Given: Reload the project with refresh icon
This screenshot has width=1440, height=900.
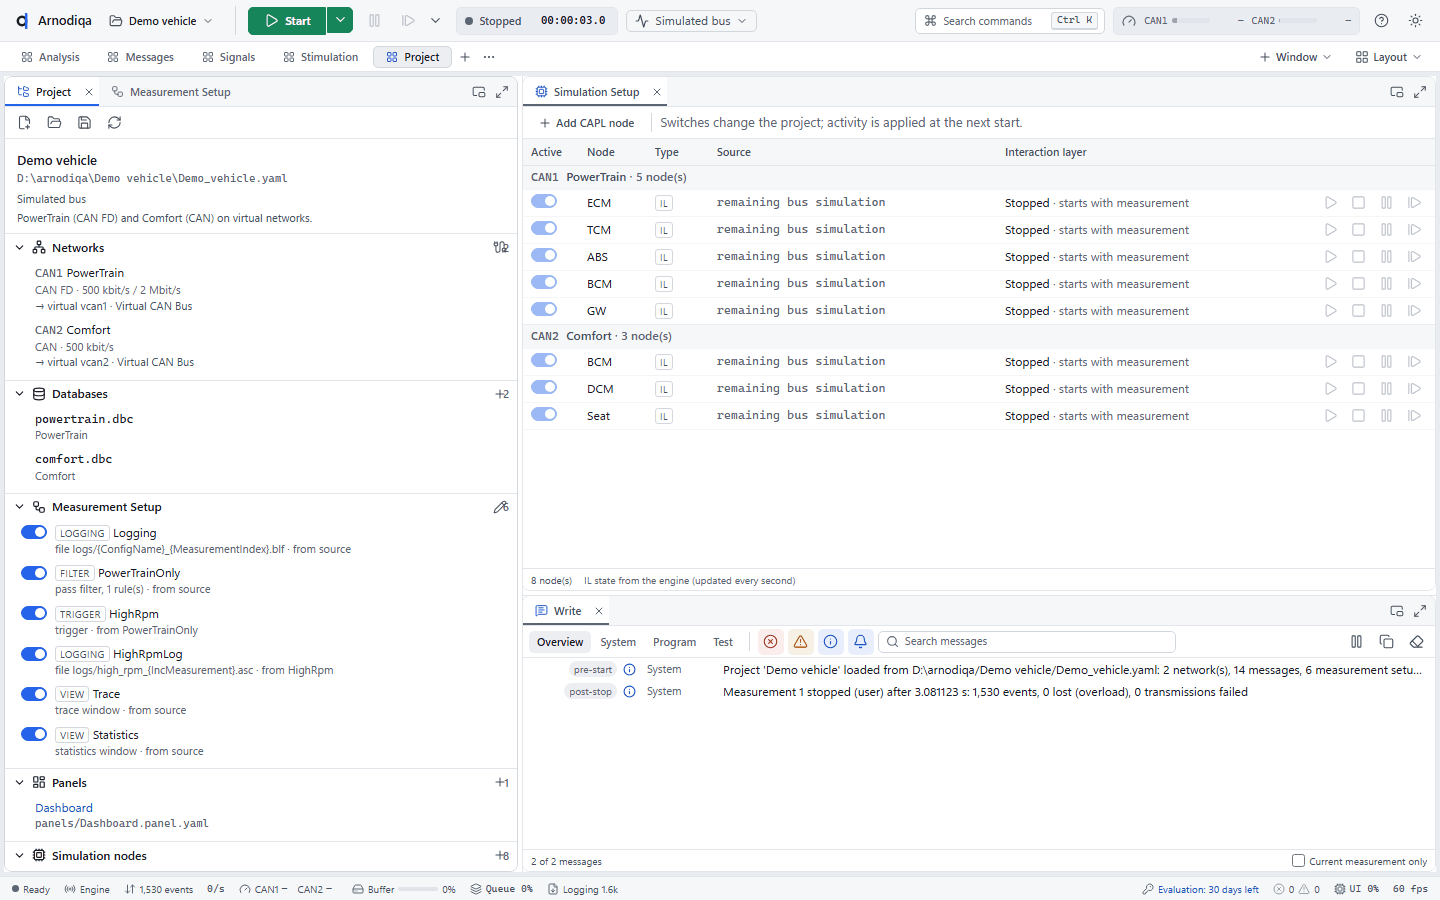Looking at the screenshot, I should coord(115,122).
